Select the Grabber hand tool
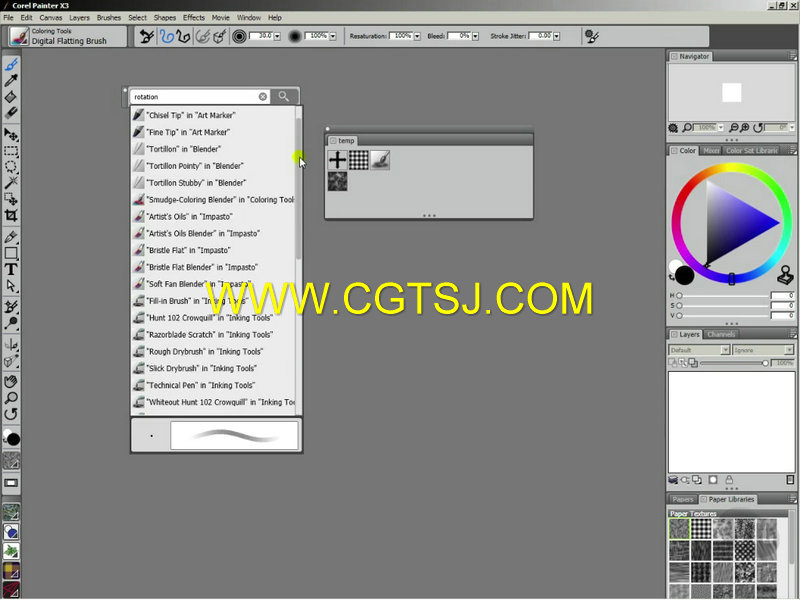 11,381
